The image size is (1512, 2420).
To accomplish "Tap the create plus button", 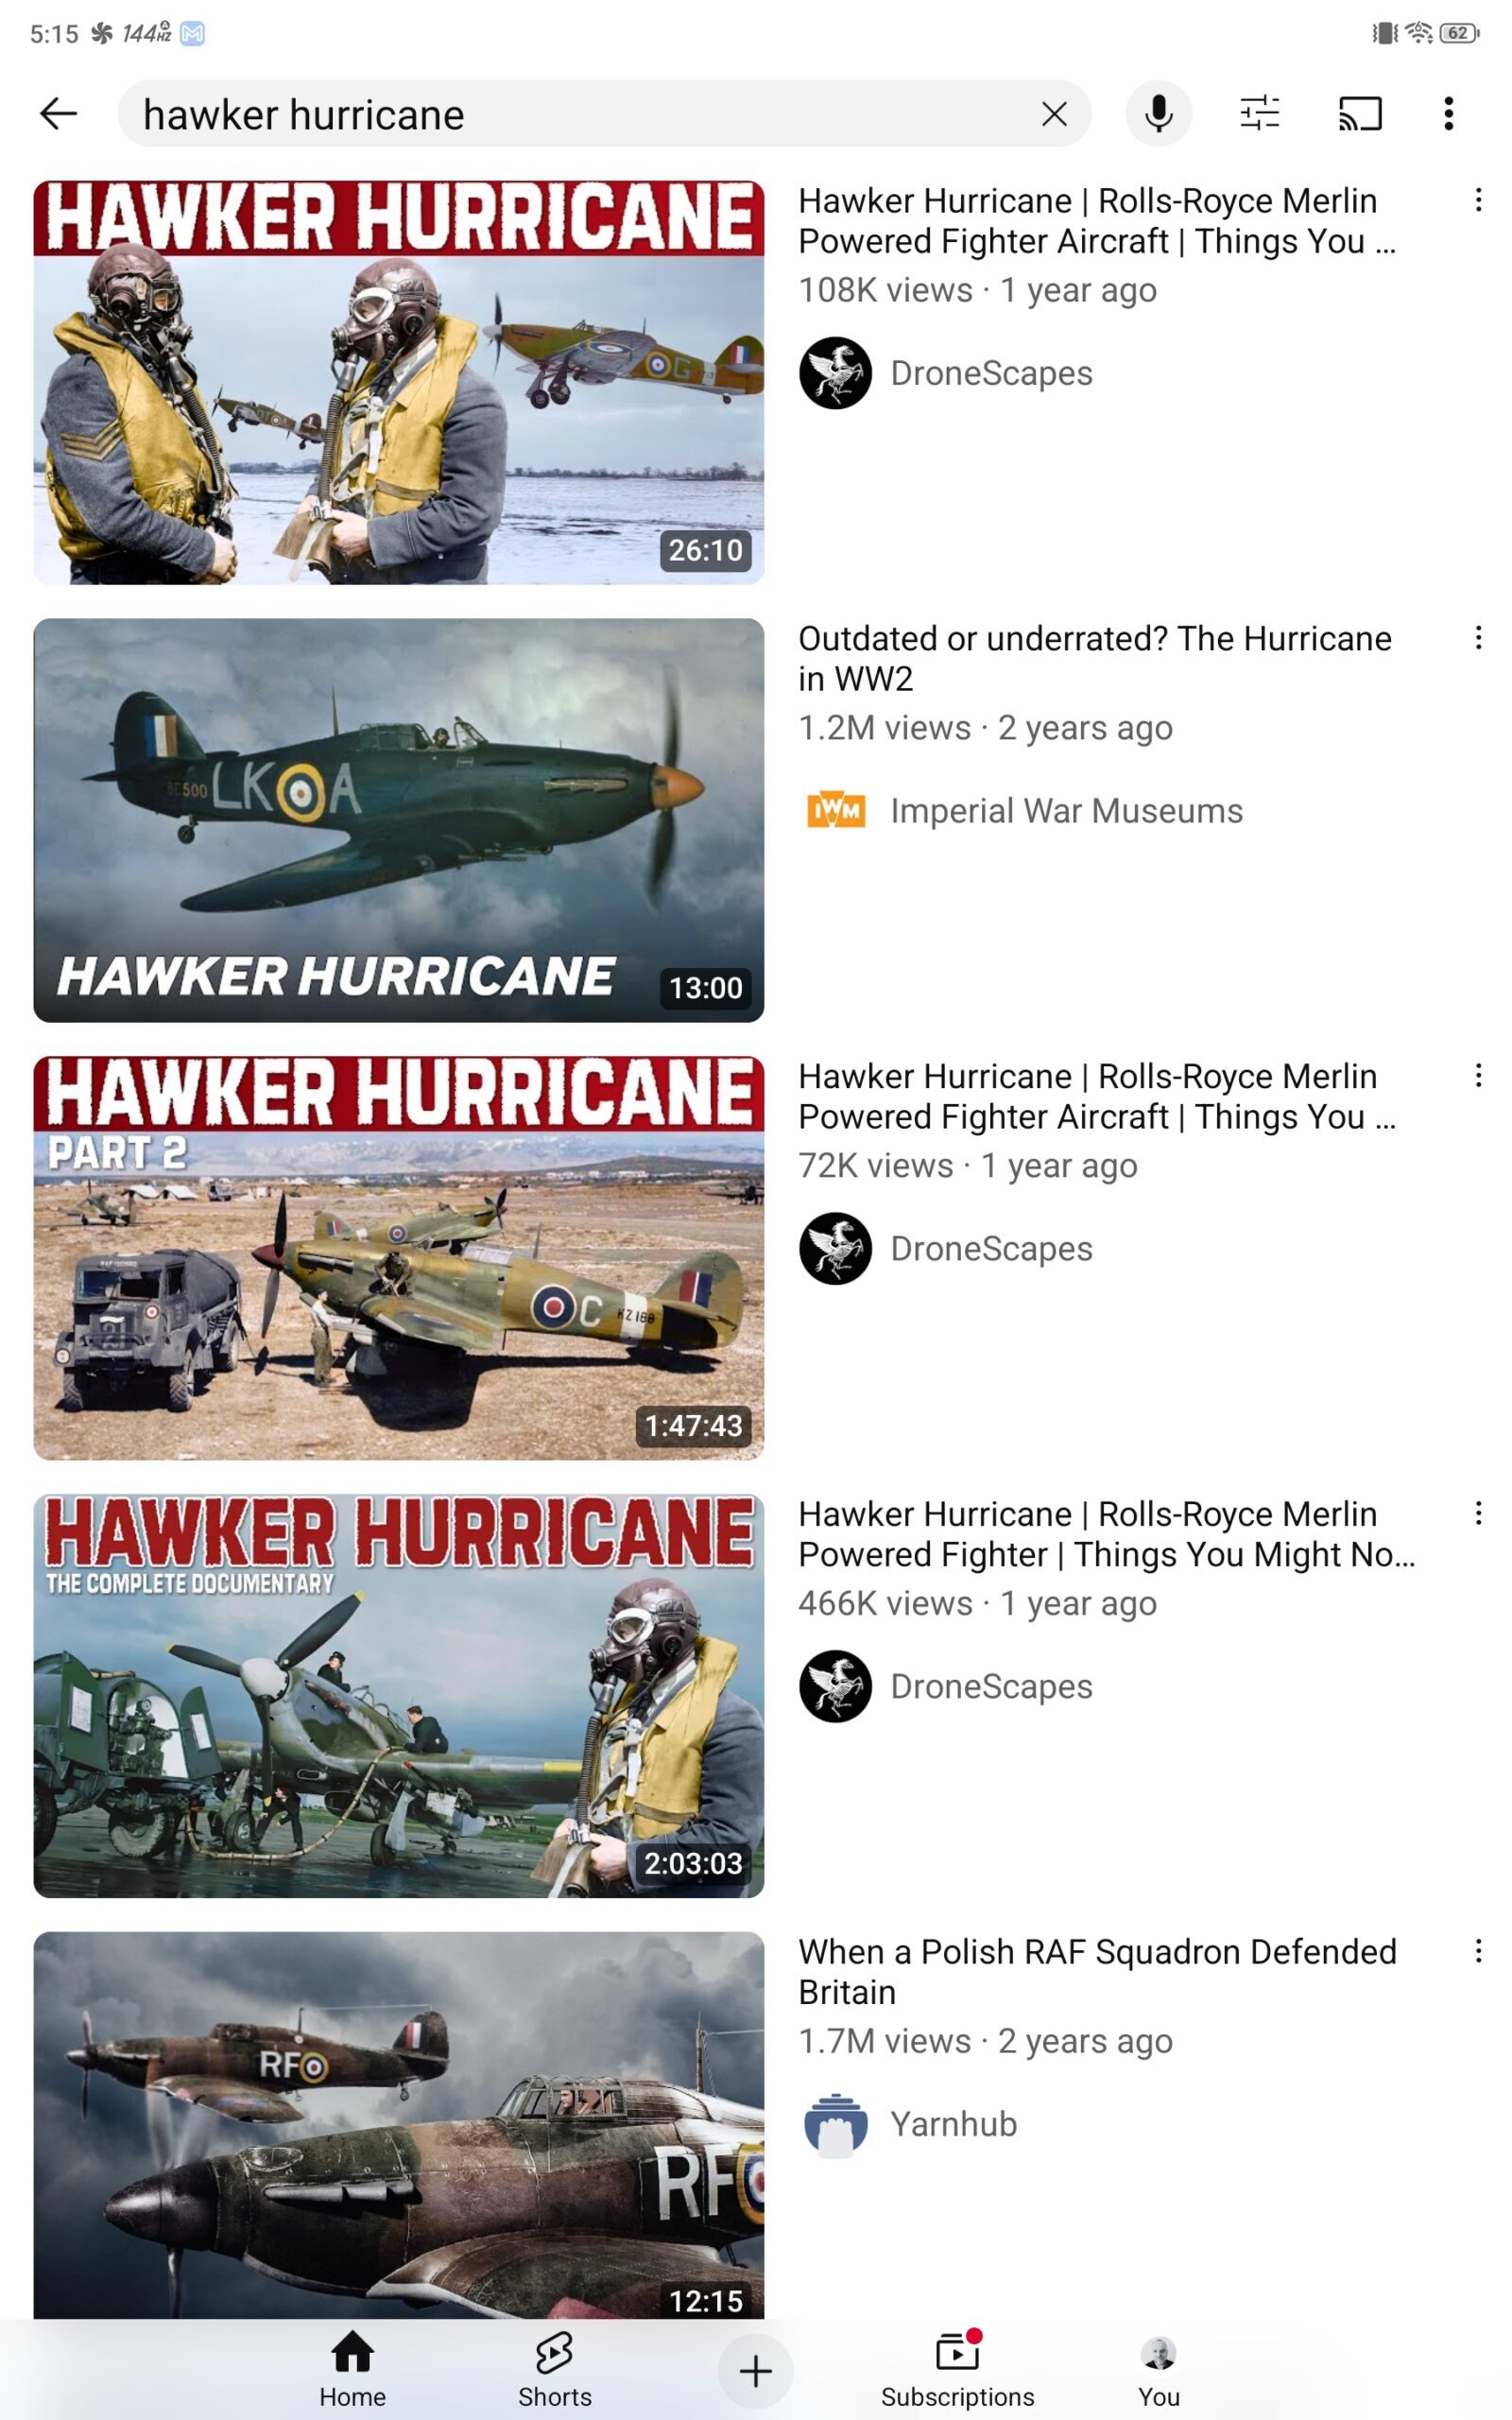I will pyautogui.click(x=755, y=2371).
